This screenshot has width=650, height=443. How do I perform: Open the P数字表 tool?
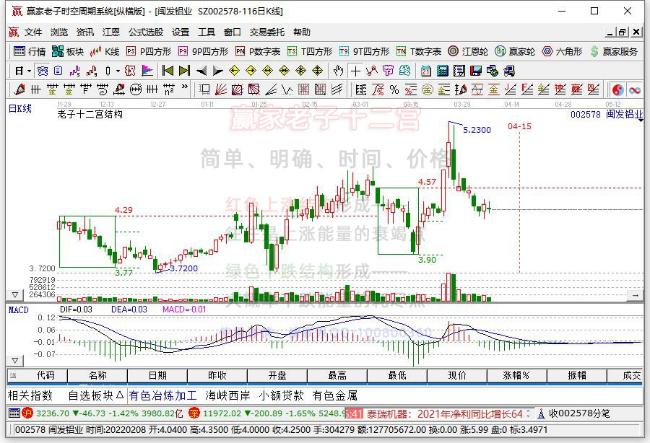[x=257, y=51]
